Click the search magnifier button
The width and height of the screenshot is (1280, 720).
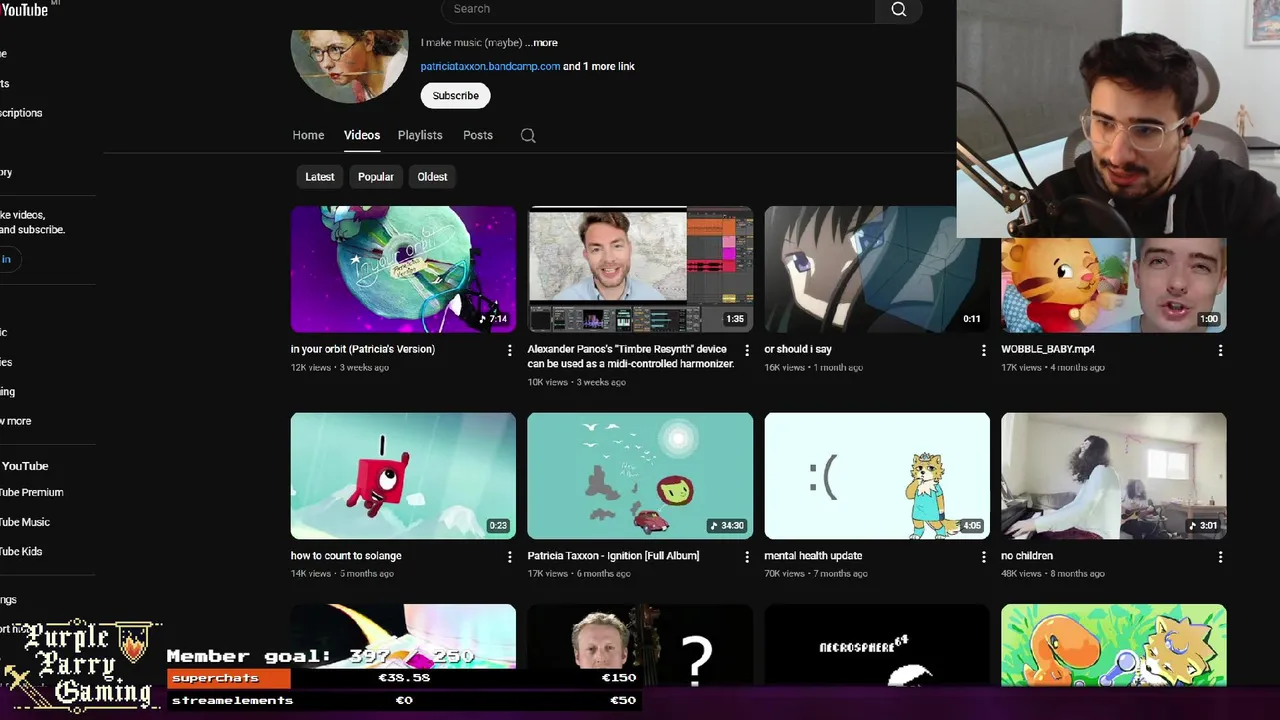pos(898,9)
